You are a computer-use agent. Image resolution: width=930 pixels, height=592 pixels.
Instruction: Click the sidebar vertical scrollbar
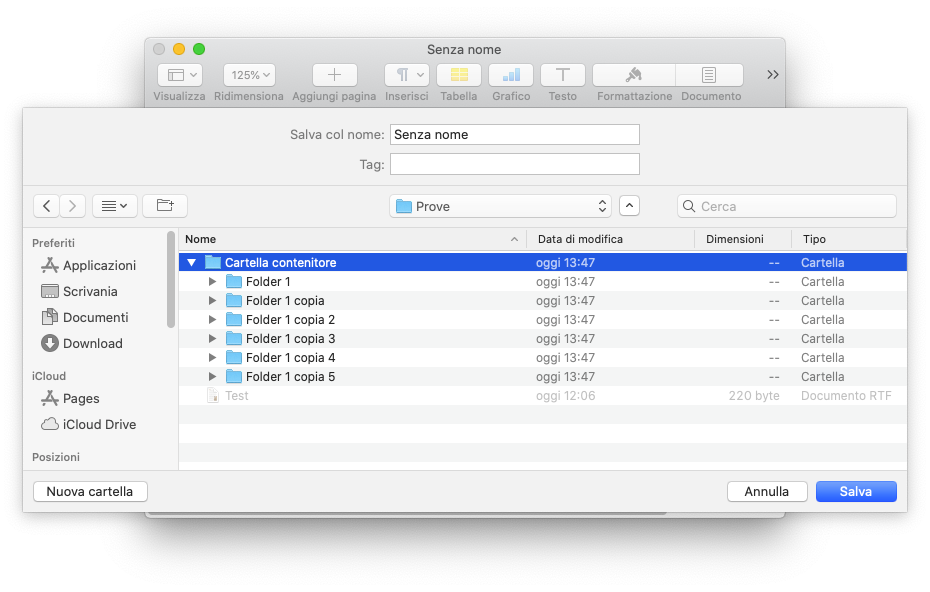[x=171, y=280]
